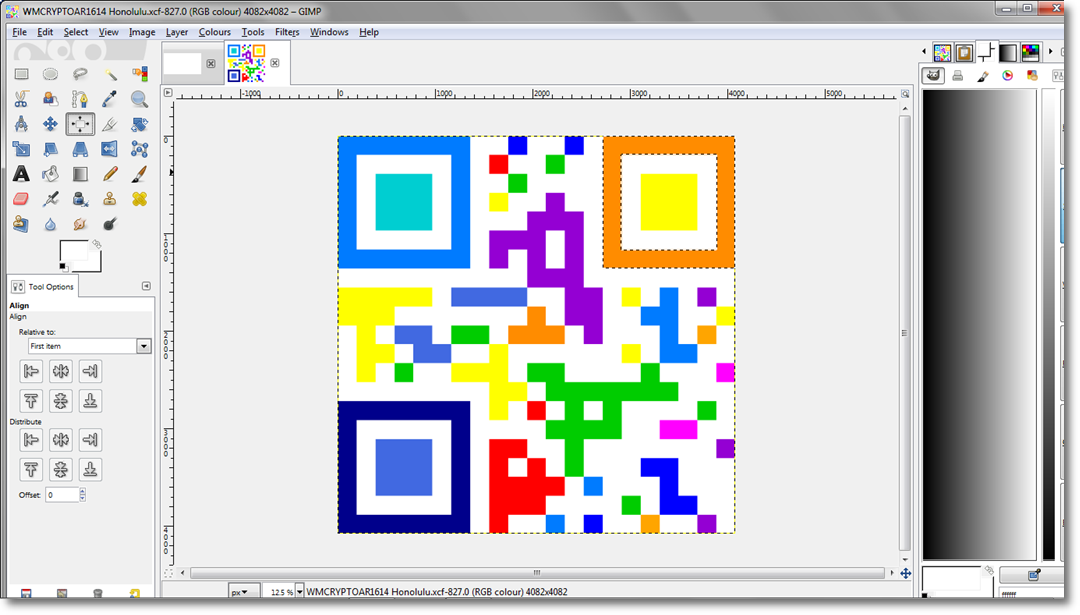Viewport: 1080px width, 615px height.
Task: Open the 12.5% zoom level dropdown
Action: pos(300,592)
